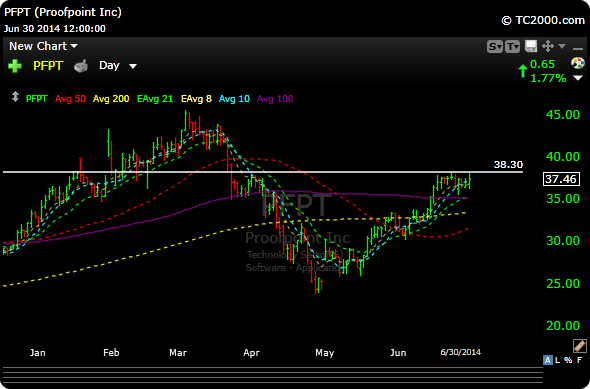Toggle logarithmic scale L button
Image resolution: width=590 pixels, height=389 pixels.
pos(558,360)
